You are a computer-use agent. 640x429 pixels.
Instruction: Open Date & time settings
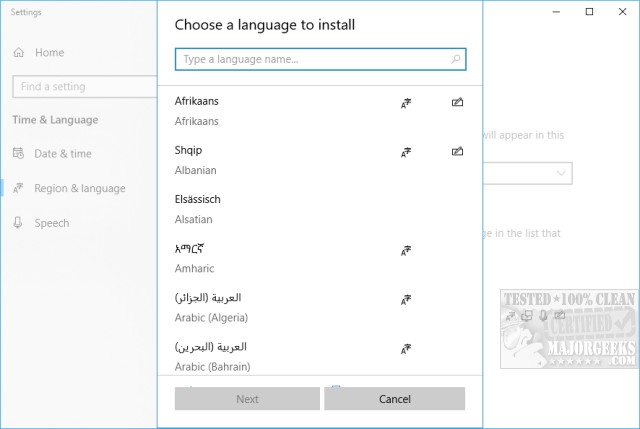pyautogui.click(x=62, y=153)
